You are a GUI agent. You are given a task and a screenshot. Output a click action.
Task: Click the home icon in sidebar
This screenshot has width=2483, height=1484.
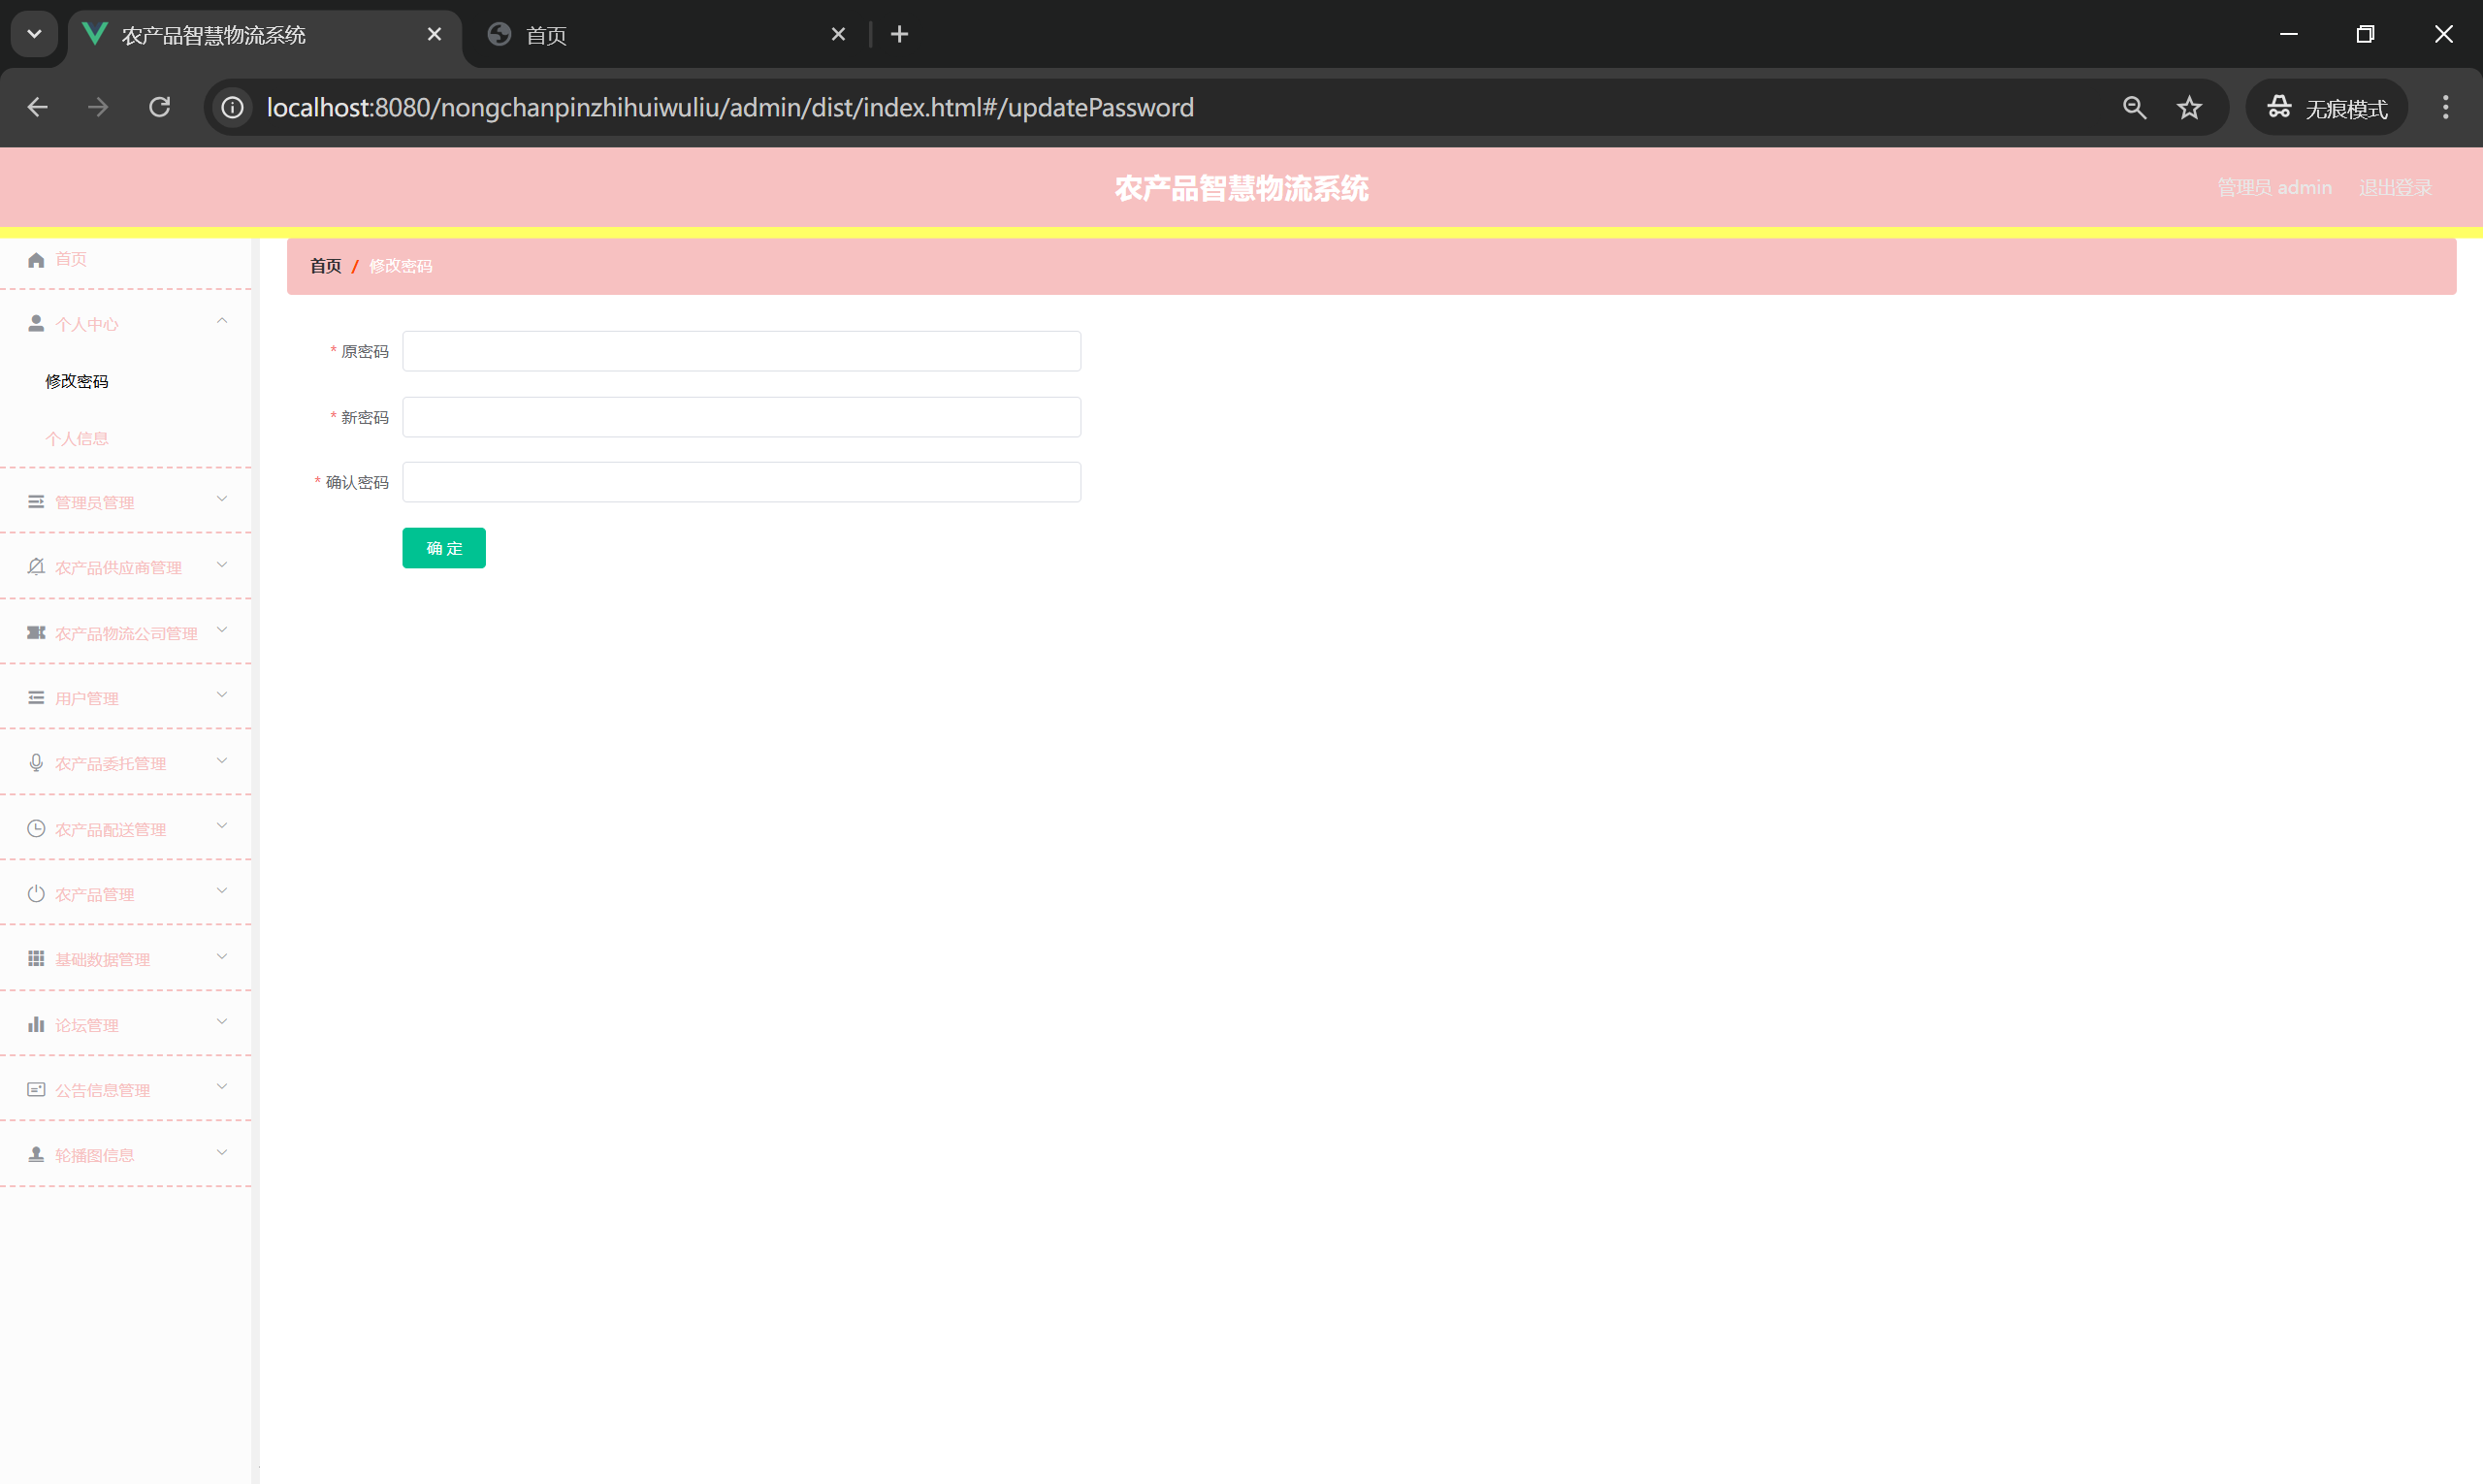click(x=36, y=260)
